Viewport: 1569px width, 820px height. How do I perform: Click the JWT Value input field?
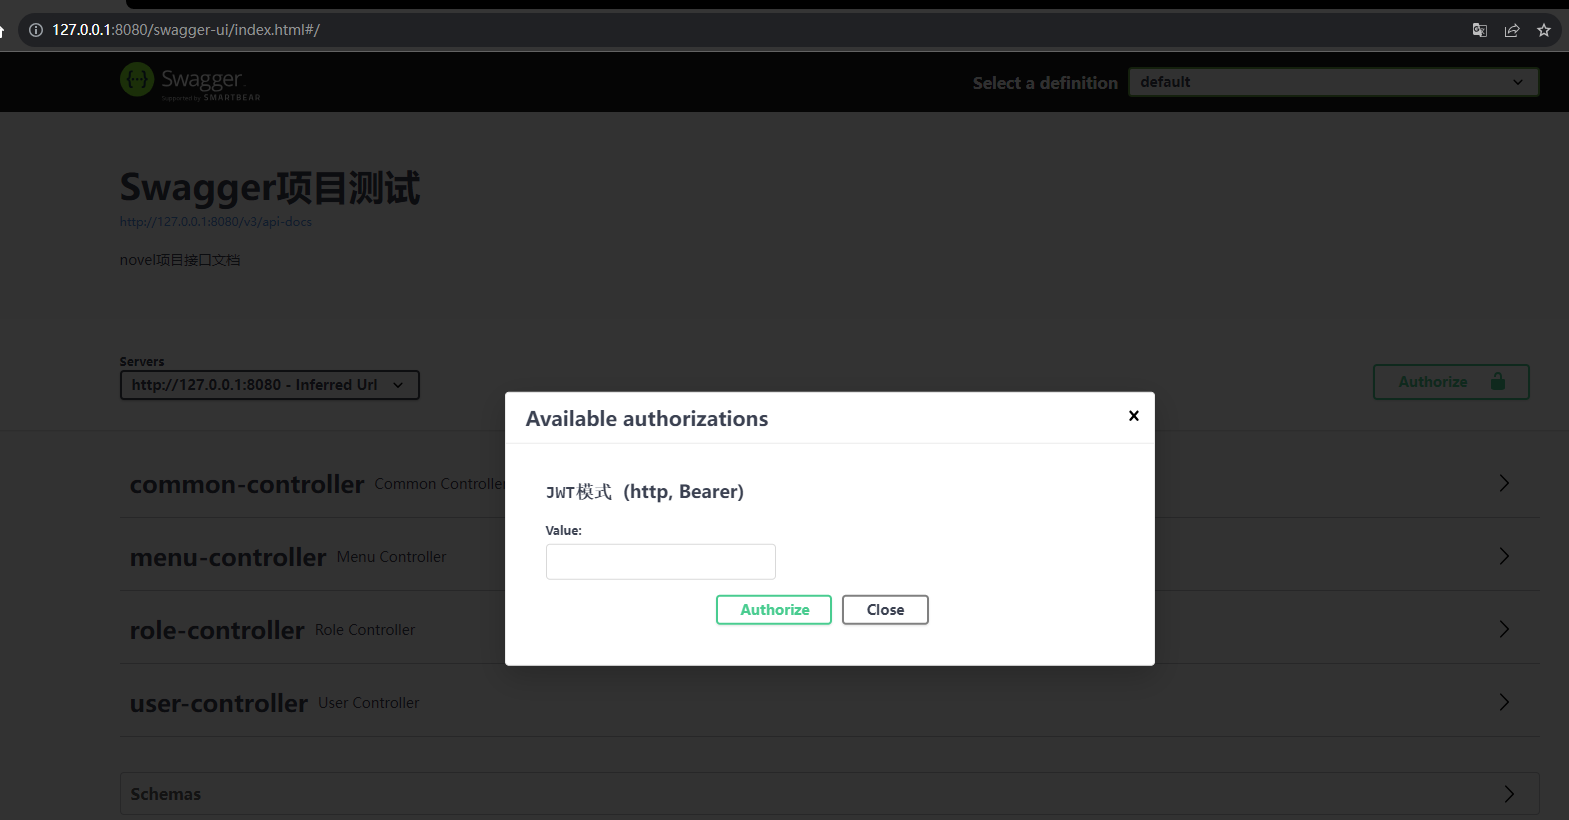(660, 562)
